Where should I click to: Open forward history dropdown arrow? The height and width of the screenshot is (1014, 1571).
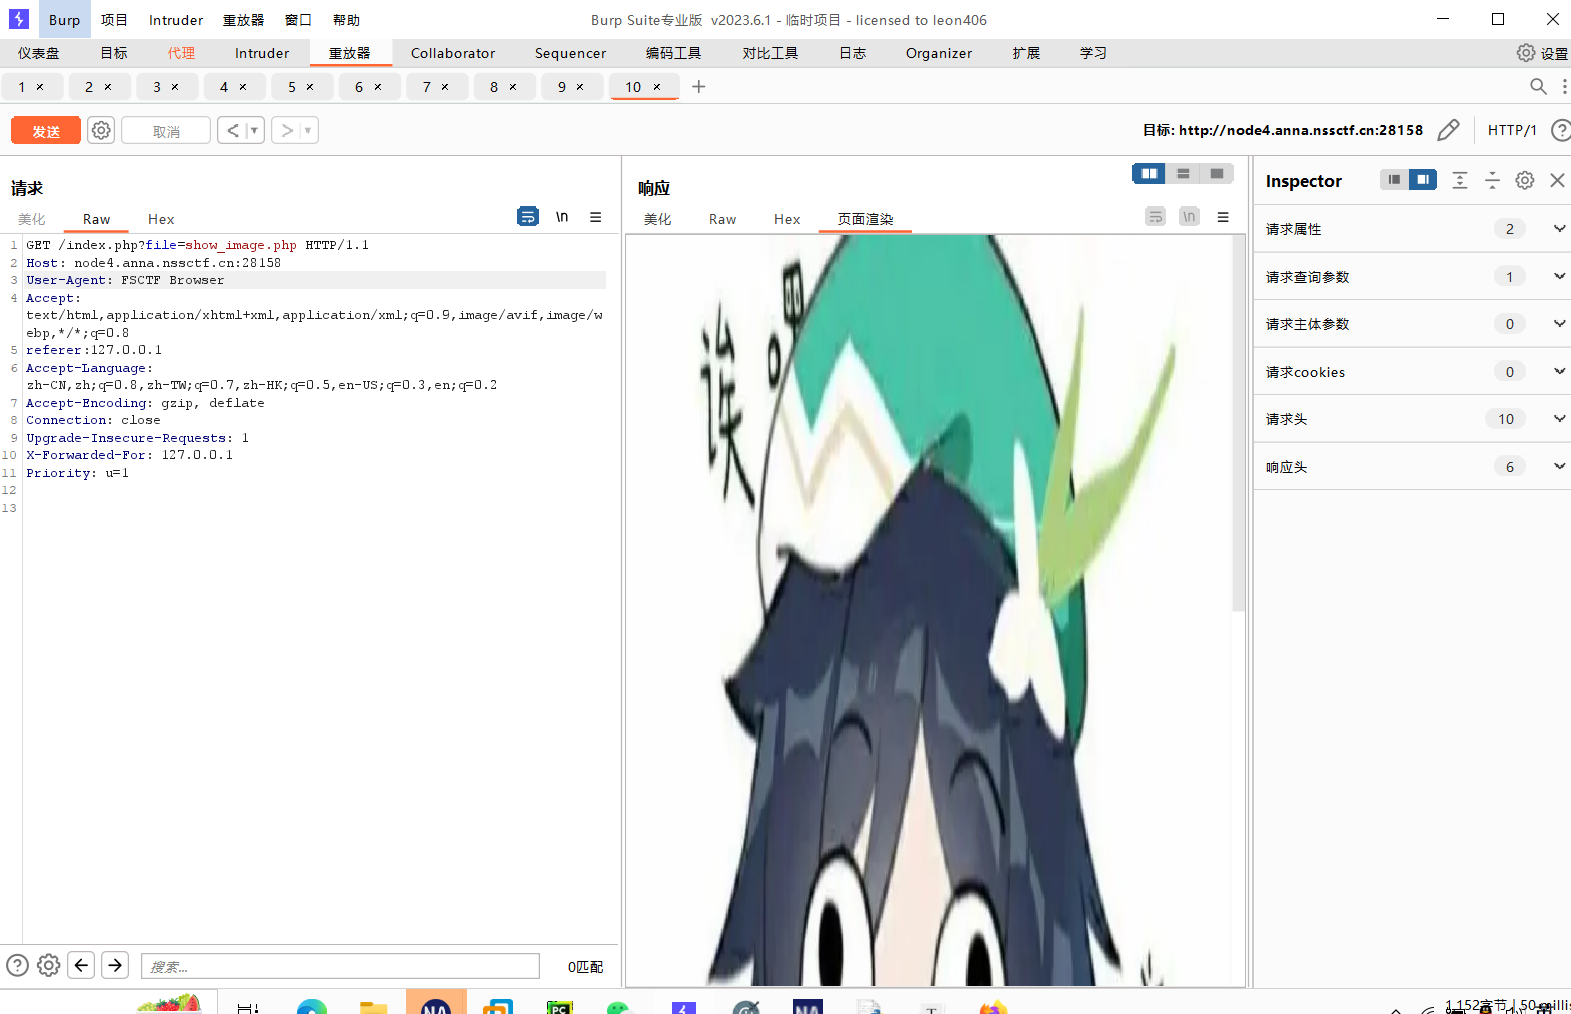click(x=308, y=130)
